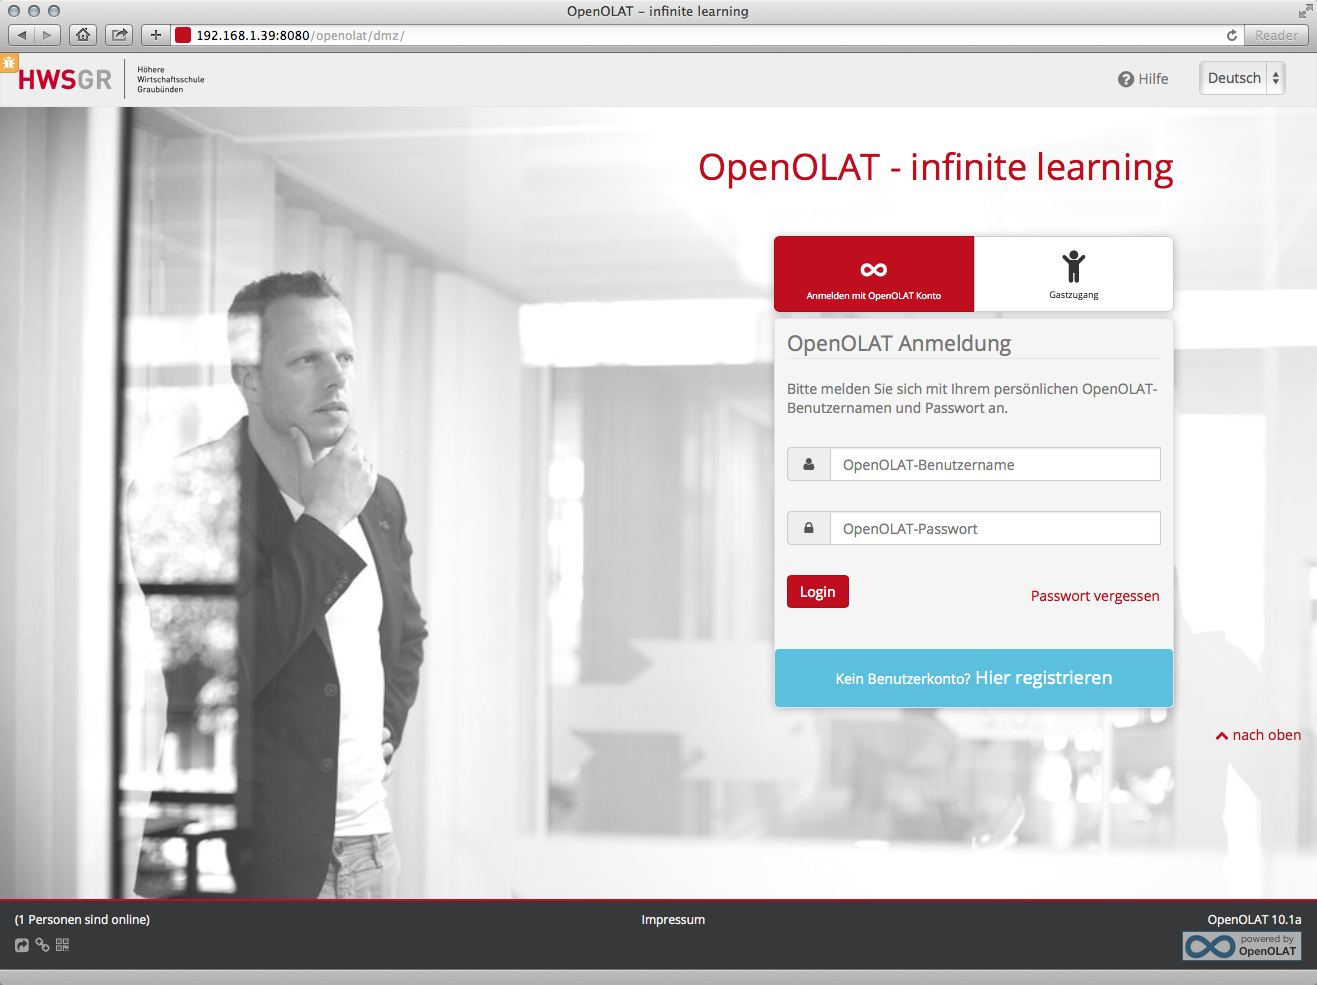This screenshot has width=1317, height=985.
Task: Click the browser share icon
Action: [x=120, y=35]
